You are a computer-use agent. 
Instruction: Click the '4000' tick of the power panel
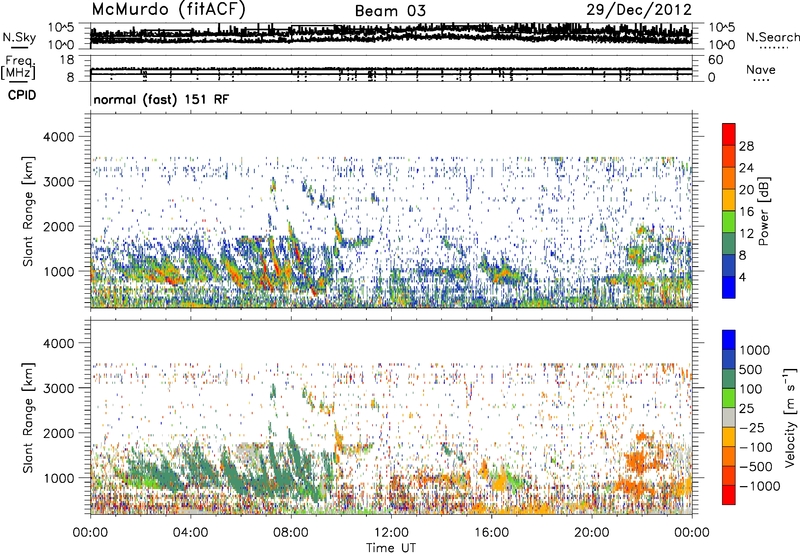tap(59, 137)
